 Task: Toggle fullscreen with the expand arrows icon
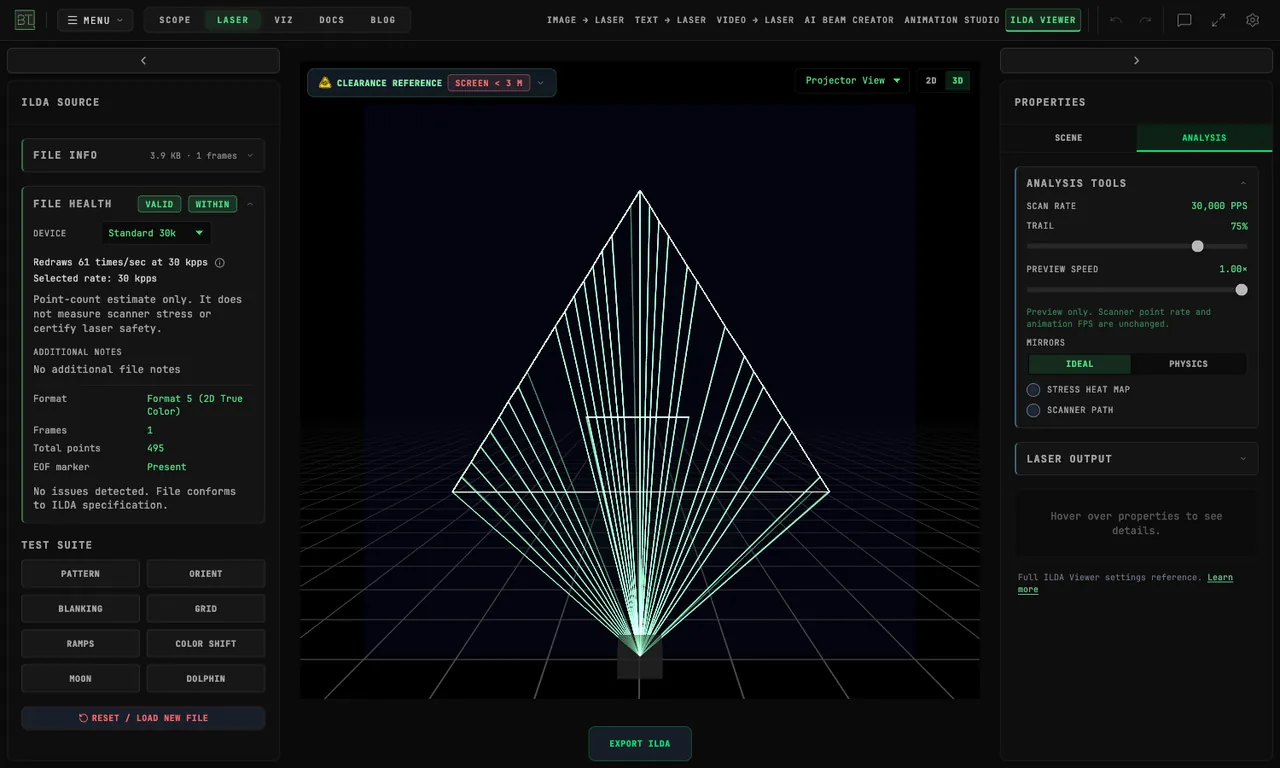point(1218,20)
